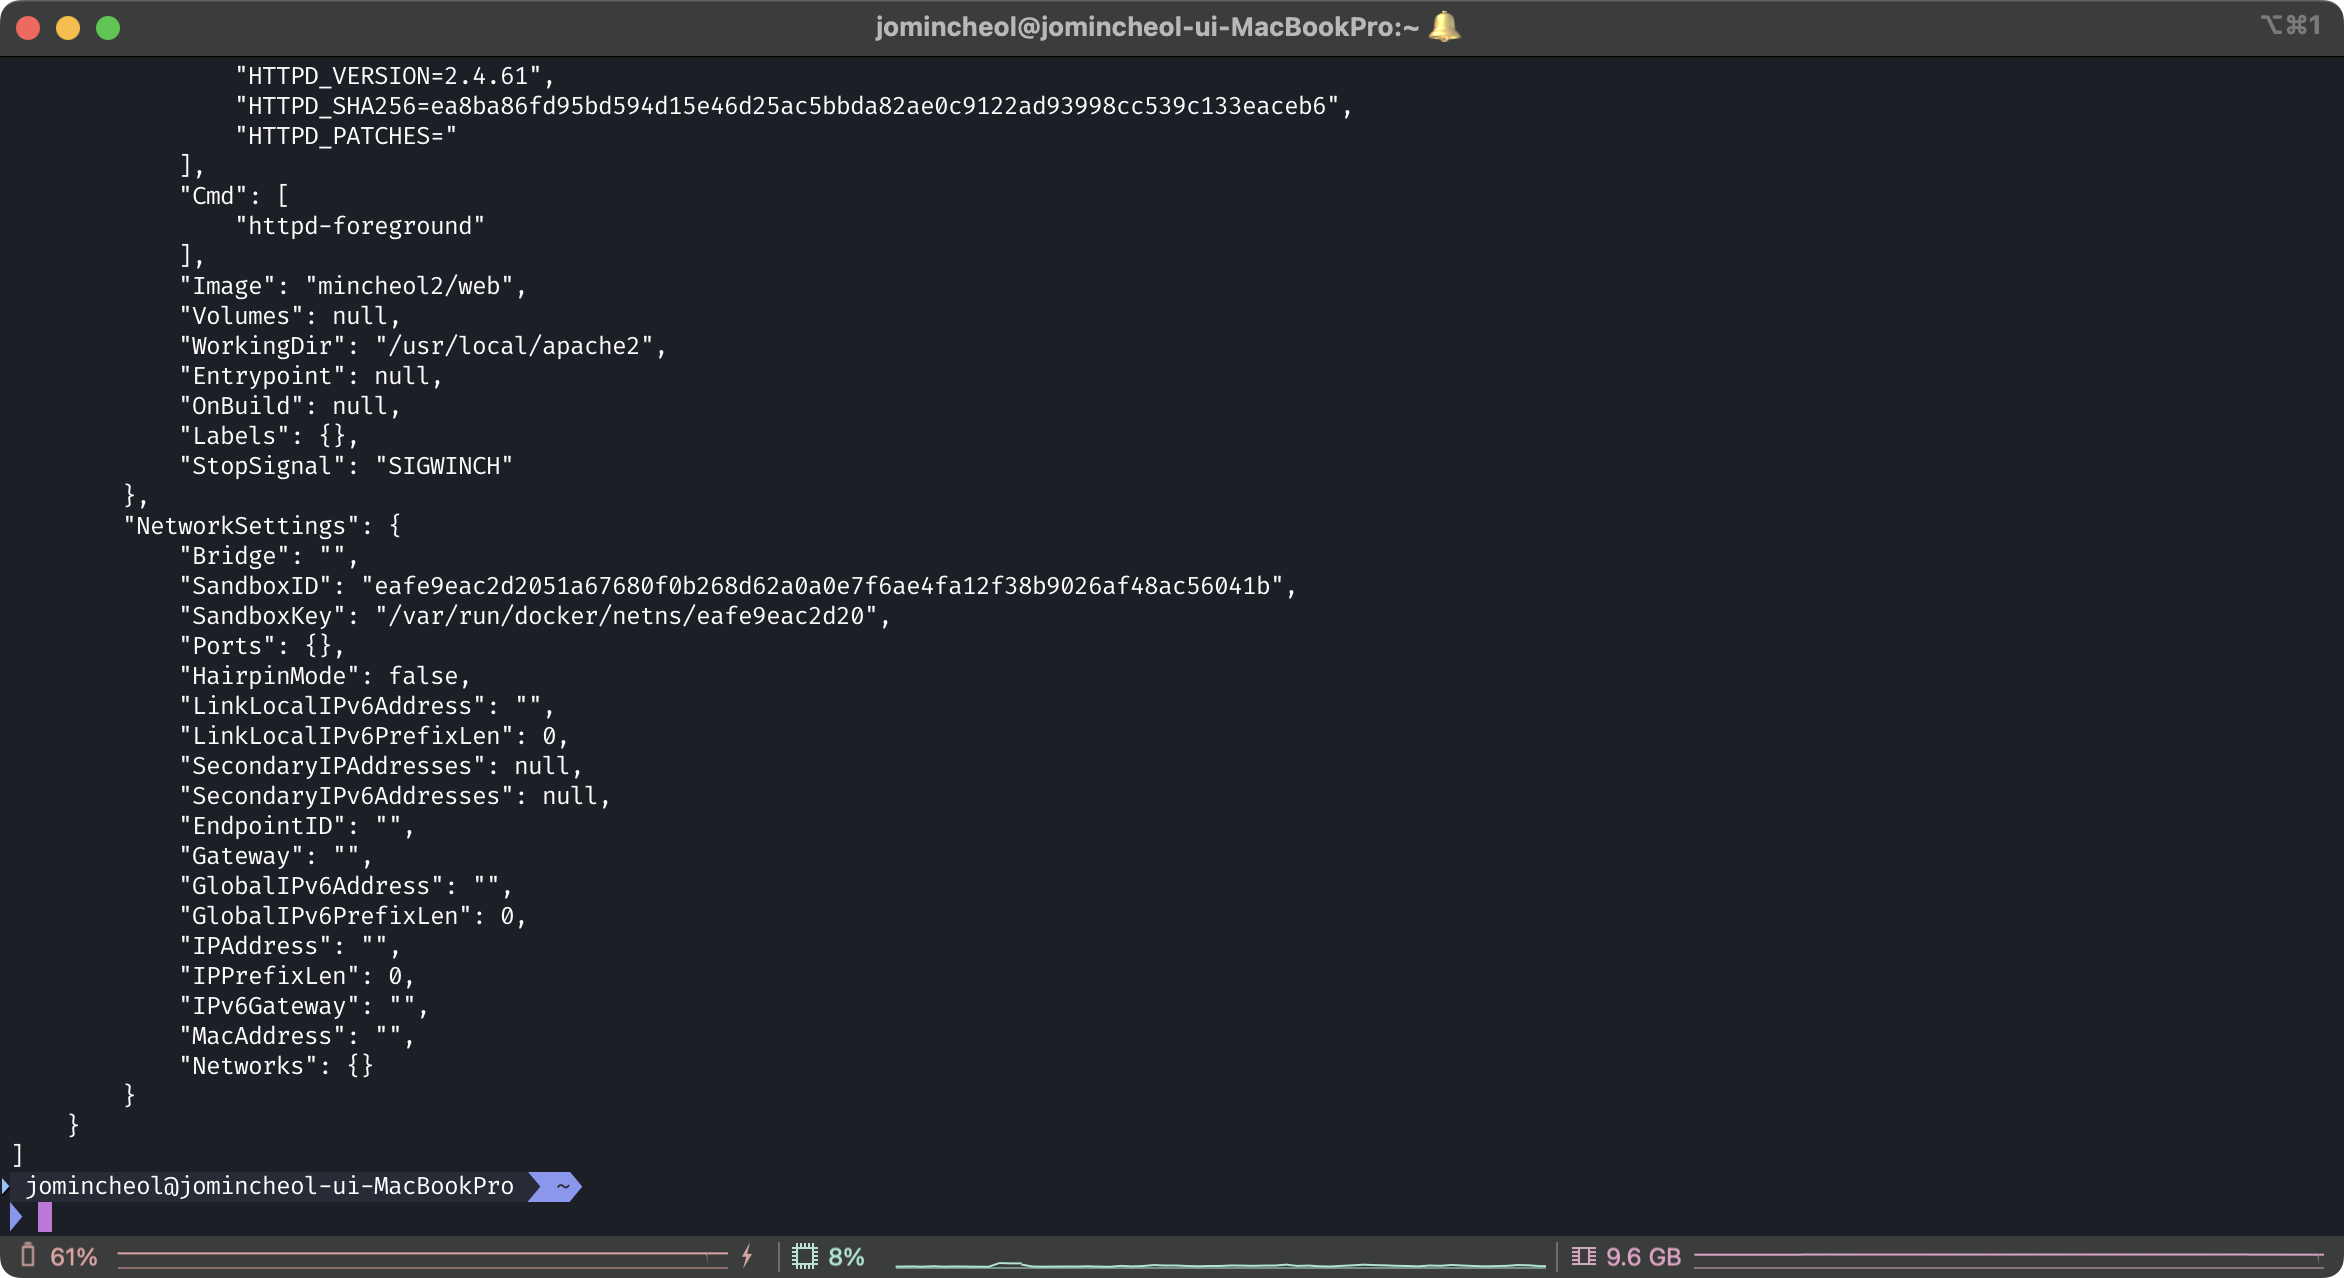Viewport: 2344px width, 1278px height.
Task: Click the purple terminal cursor block
Action: 45,1216
